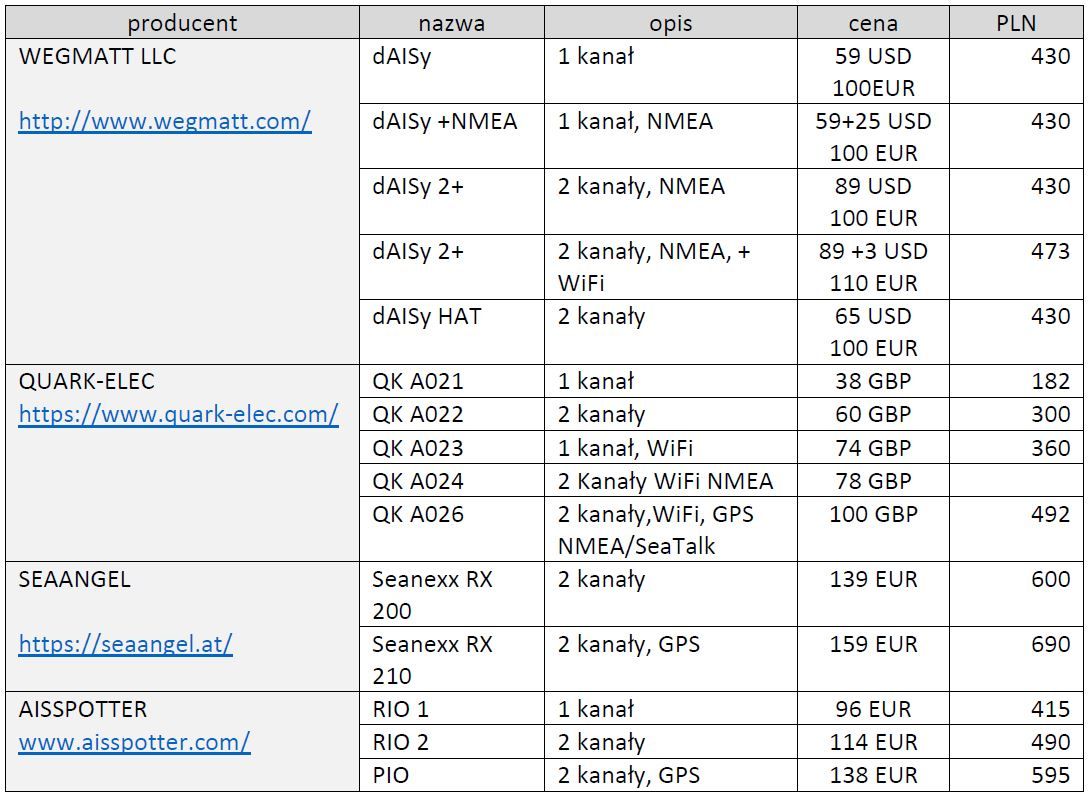Screen dimensions: 1089x796
Task: Visit the www.aisspotter.com link
Action: [134, 742]
